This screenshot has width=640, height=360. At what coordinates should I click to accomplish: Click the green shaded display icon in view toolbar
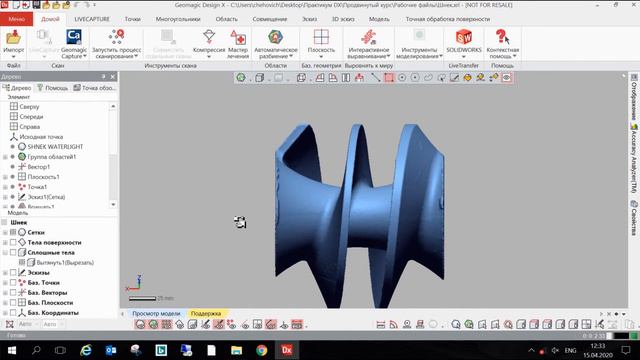pyautogui.click(x=241, y=78)
